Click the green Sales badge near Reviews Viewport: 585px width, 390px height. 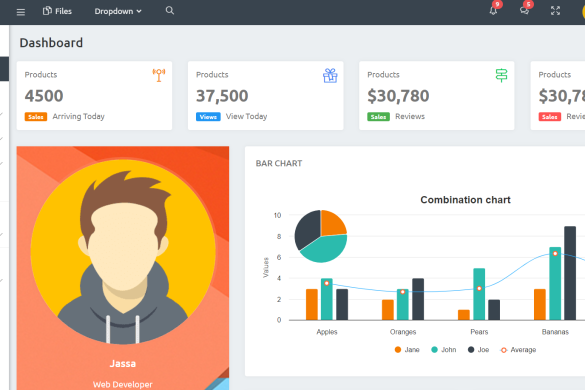(378, 117)
